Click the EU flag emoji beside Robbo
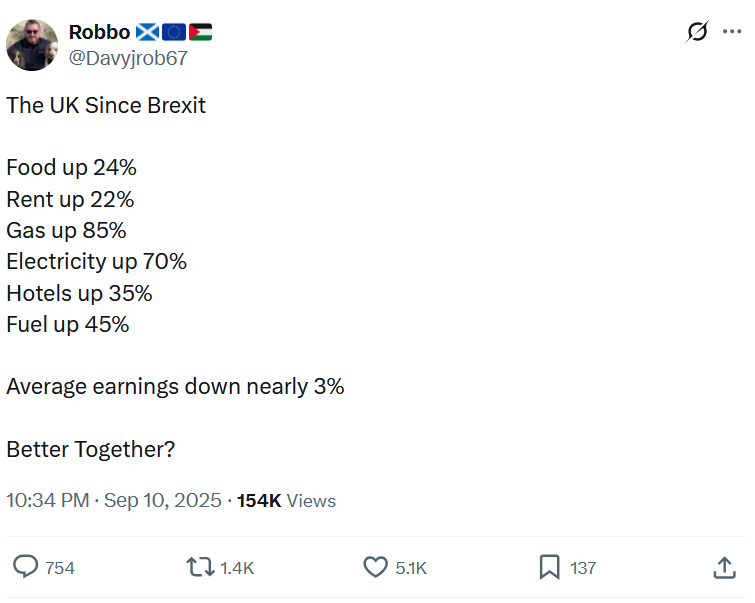Screen dimensions: 755x603 [x=174, y=32]
